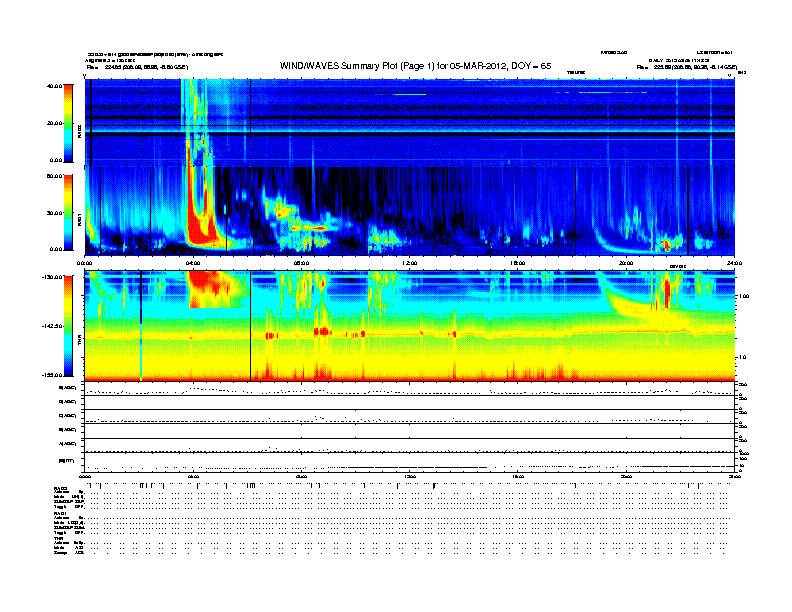Click 20:00 tick label under the bottom line plots
The width and height of the screenshot is (792, 612).
[626, 476]
